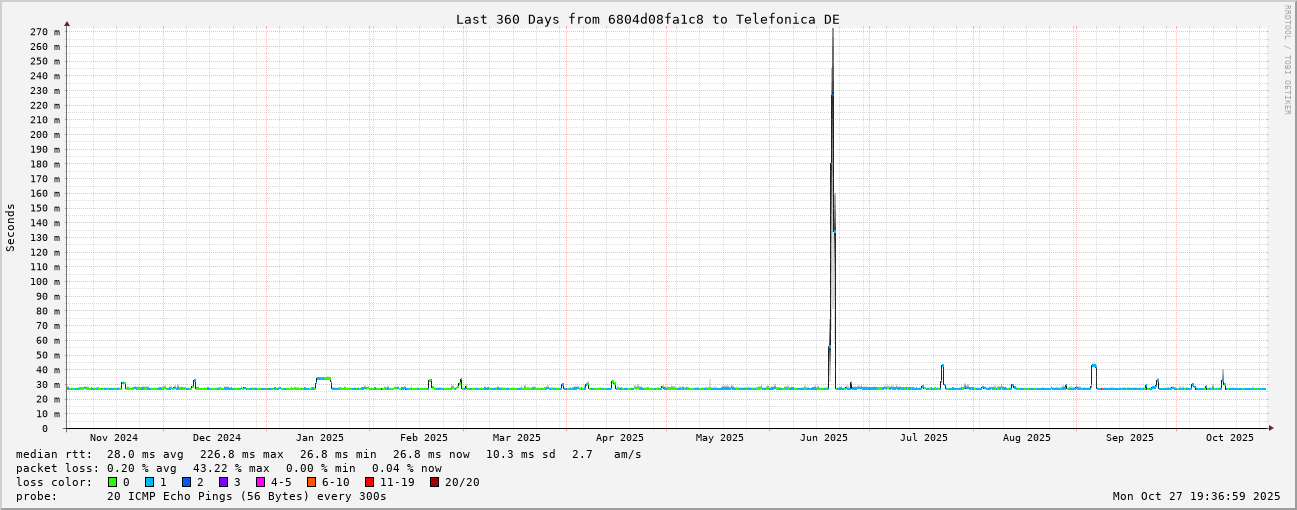The image size is (1297, 510).
Task: Click the dark red 20/20 loss swatch
Action: (434, 482)
